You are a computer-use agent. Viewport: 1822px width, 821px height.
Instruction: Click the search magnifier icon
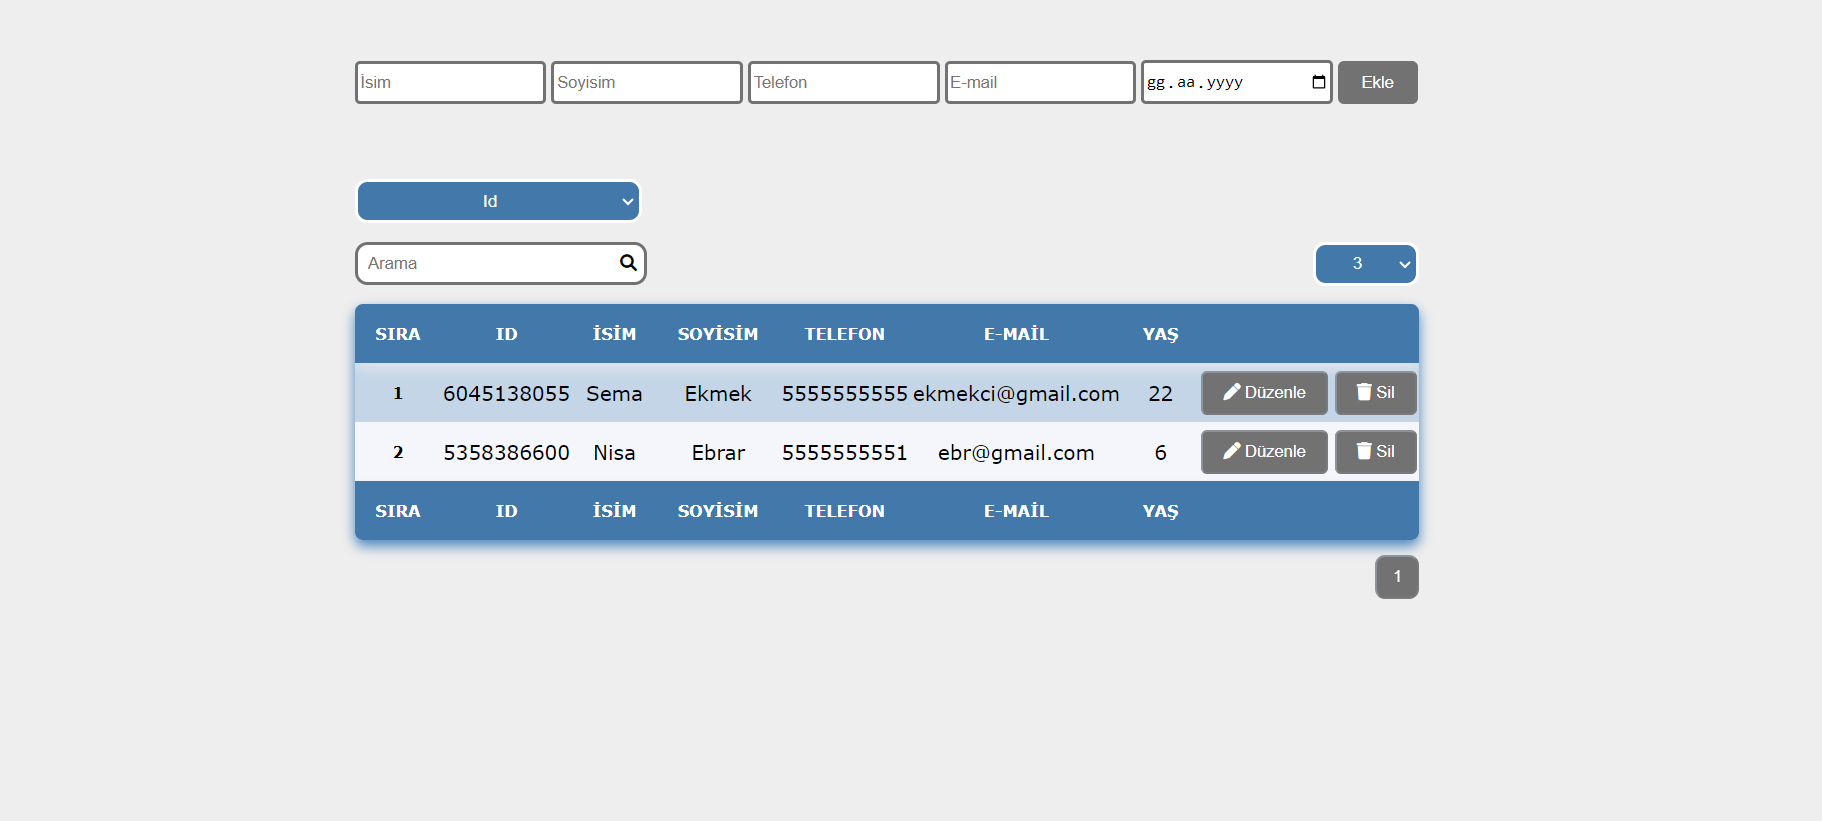click(628, 263)
